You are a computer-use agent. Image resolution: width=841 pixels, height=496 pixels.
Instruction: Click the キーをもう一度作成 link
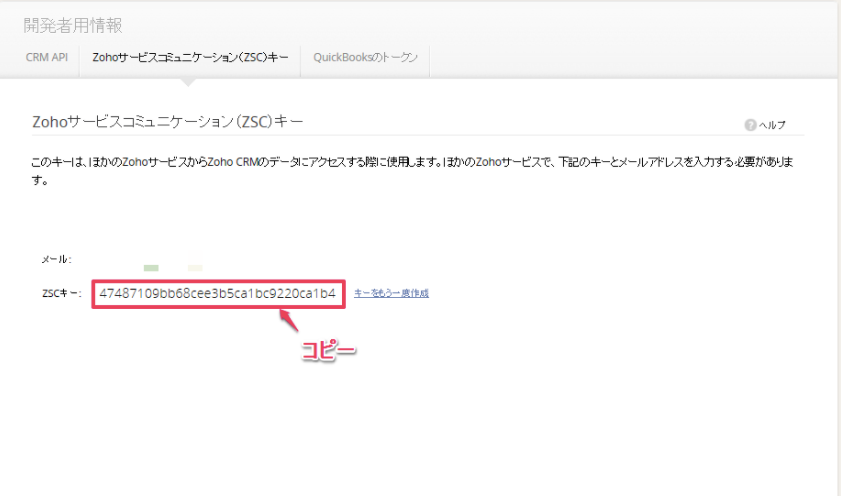391,293
